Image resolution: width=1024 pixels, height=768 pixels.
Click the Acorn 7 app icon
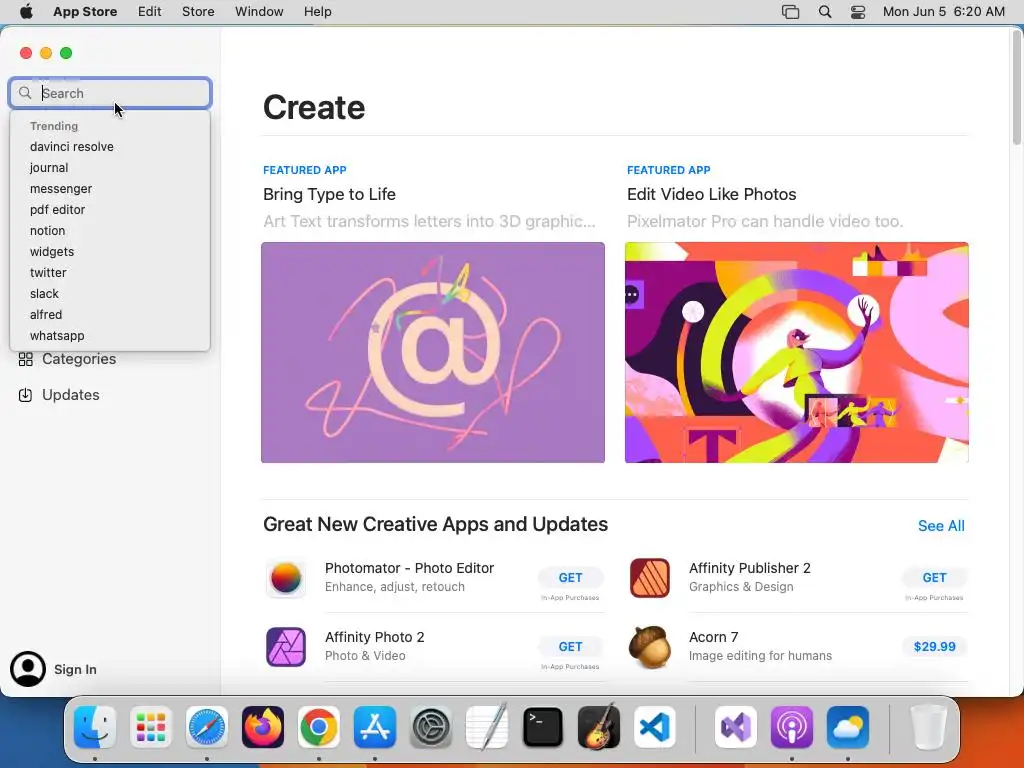(649, 647)
